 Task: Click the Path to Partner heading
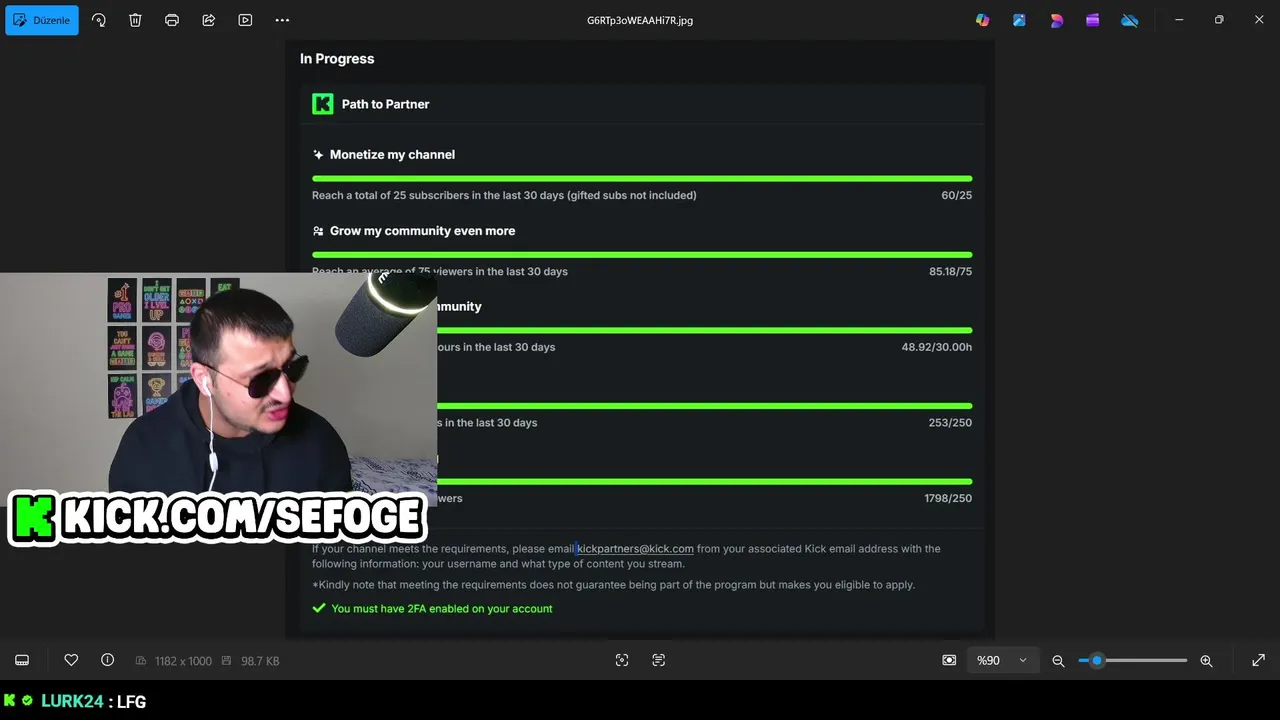[x=385, y=104]
